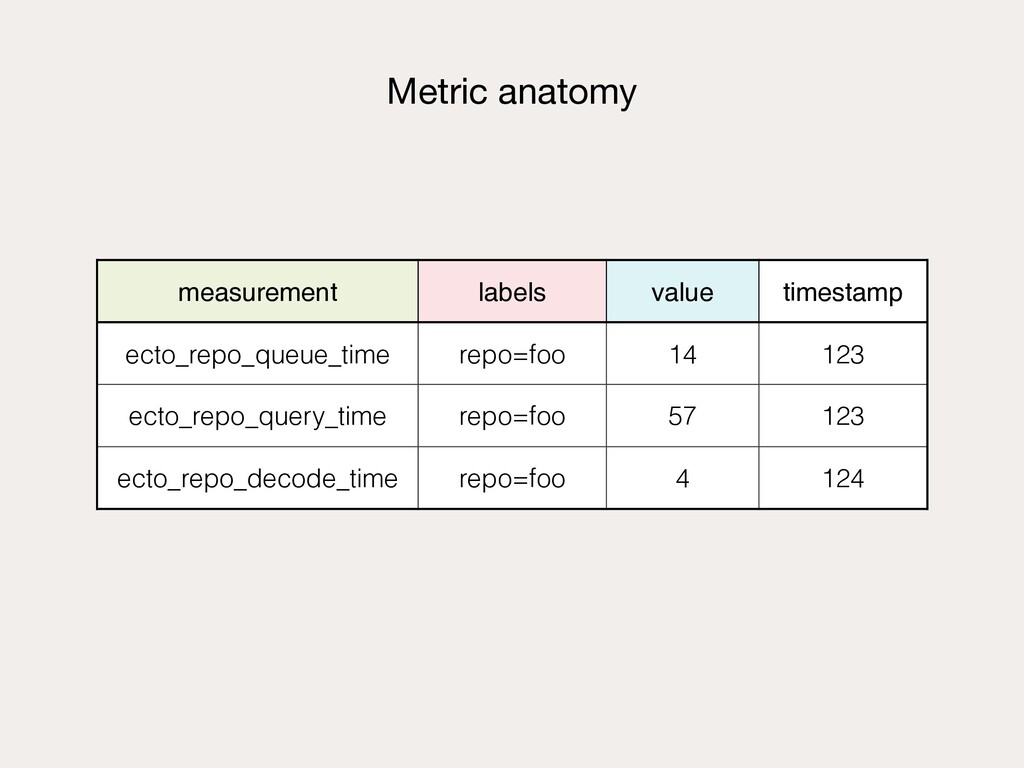1024x768 pixels.
Task: Click the 'Metric anatomy' slide title
Action: tap(511, 91)
